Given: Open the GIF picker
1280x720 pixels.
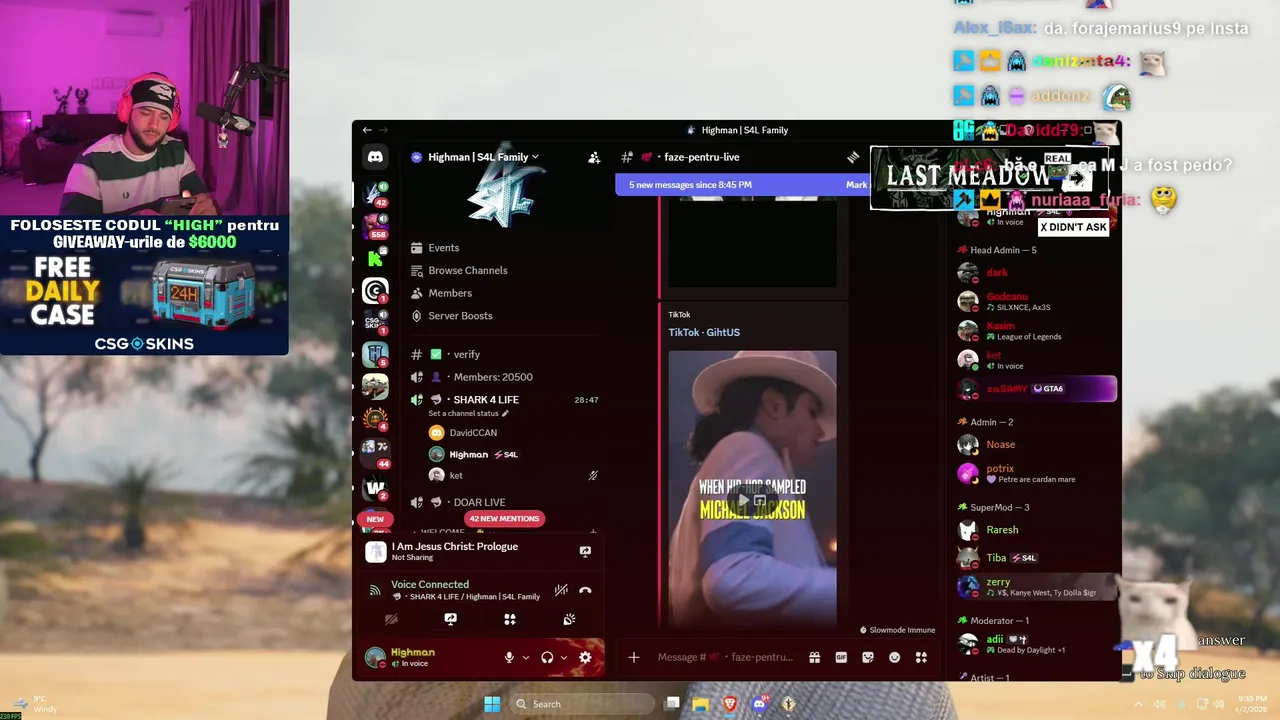Looking at the screenshot, I should click(841, 657).
